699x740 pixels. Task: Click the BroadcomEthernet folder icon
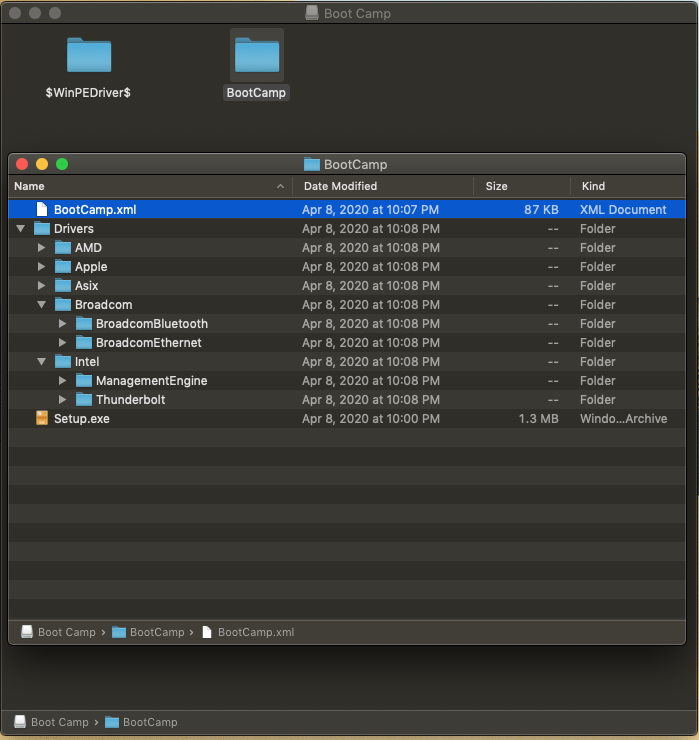[84, 343]
